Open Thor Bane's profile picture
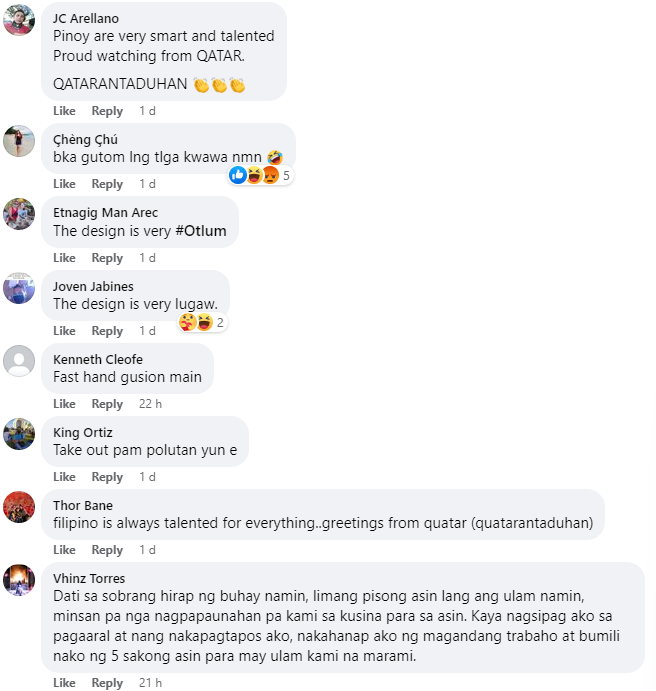Image resolution: width=656 pixels, height=691 pixels. [x=20, y=506]
